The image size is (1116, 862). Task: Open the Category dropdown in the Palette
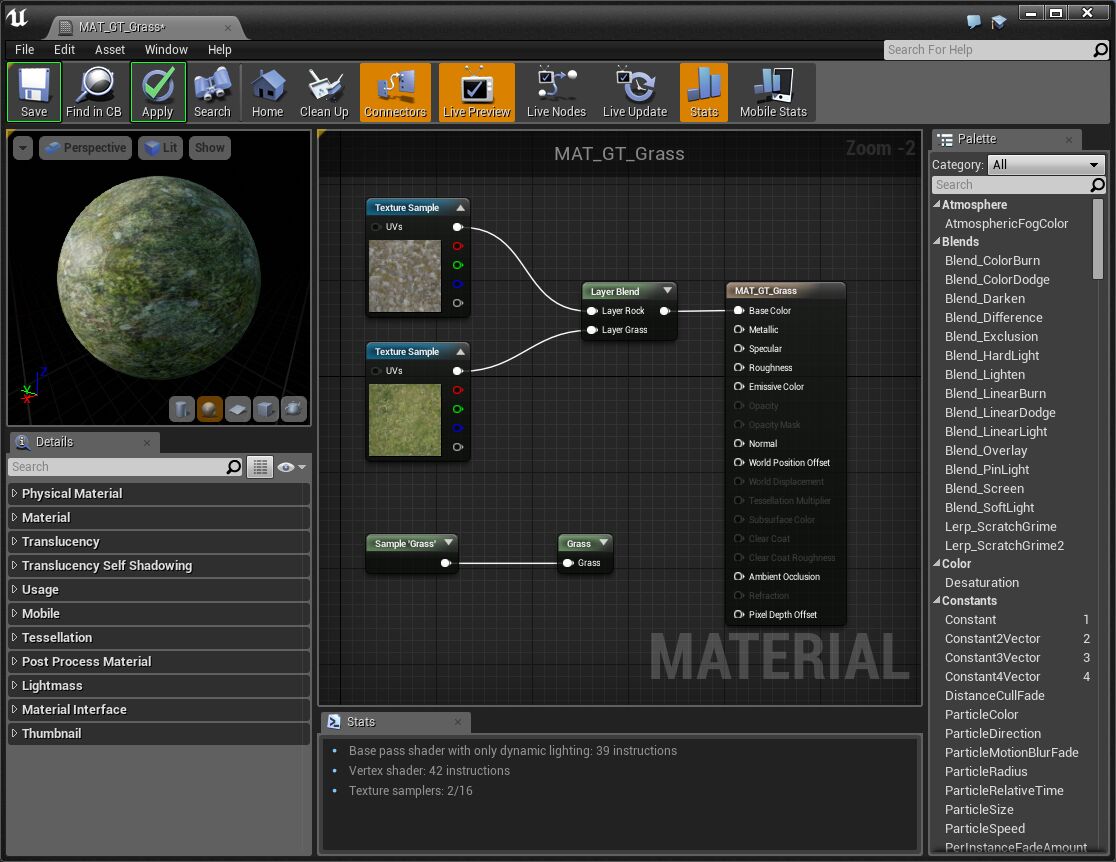pos(1045,164)
